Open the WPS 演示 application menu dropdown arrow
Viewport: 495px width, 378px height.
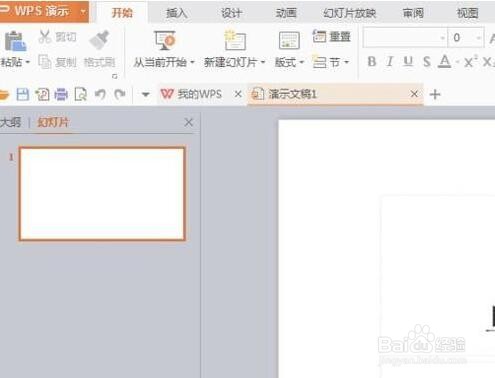[83, 12]
